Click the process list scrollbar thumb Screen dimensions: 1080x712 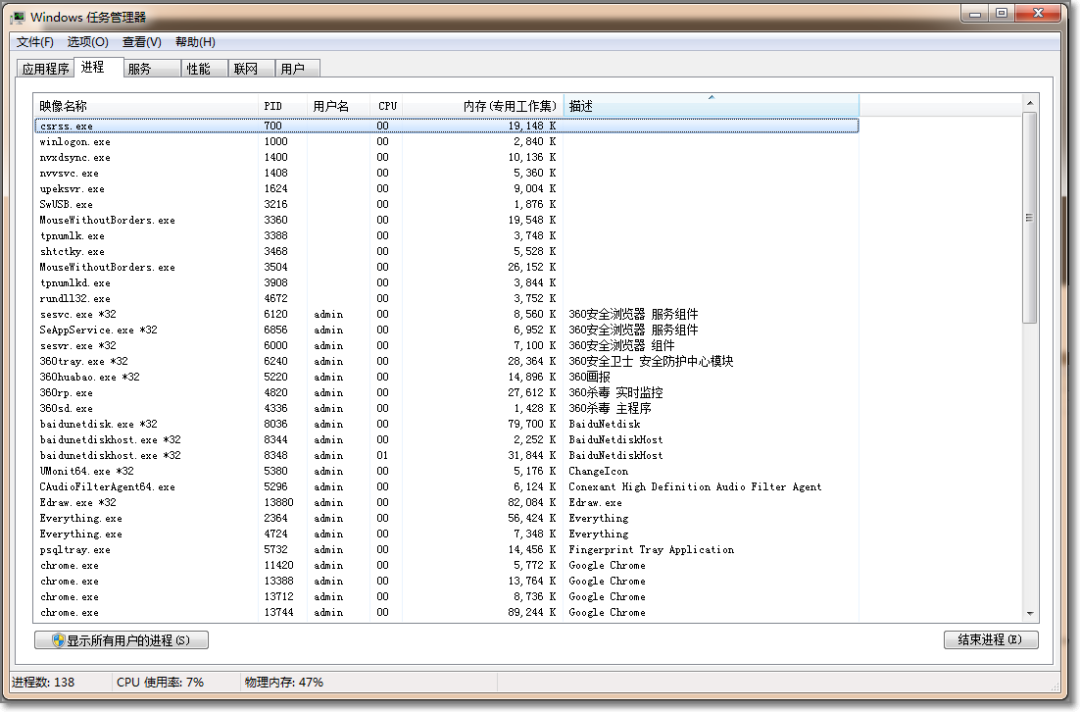[x=1030, y=218]
